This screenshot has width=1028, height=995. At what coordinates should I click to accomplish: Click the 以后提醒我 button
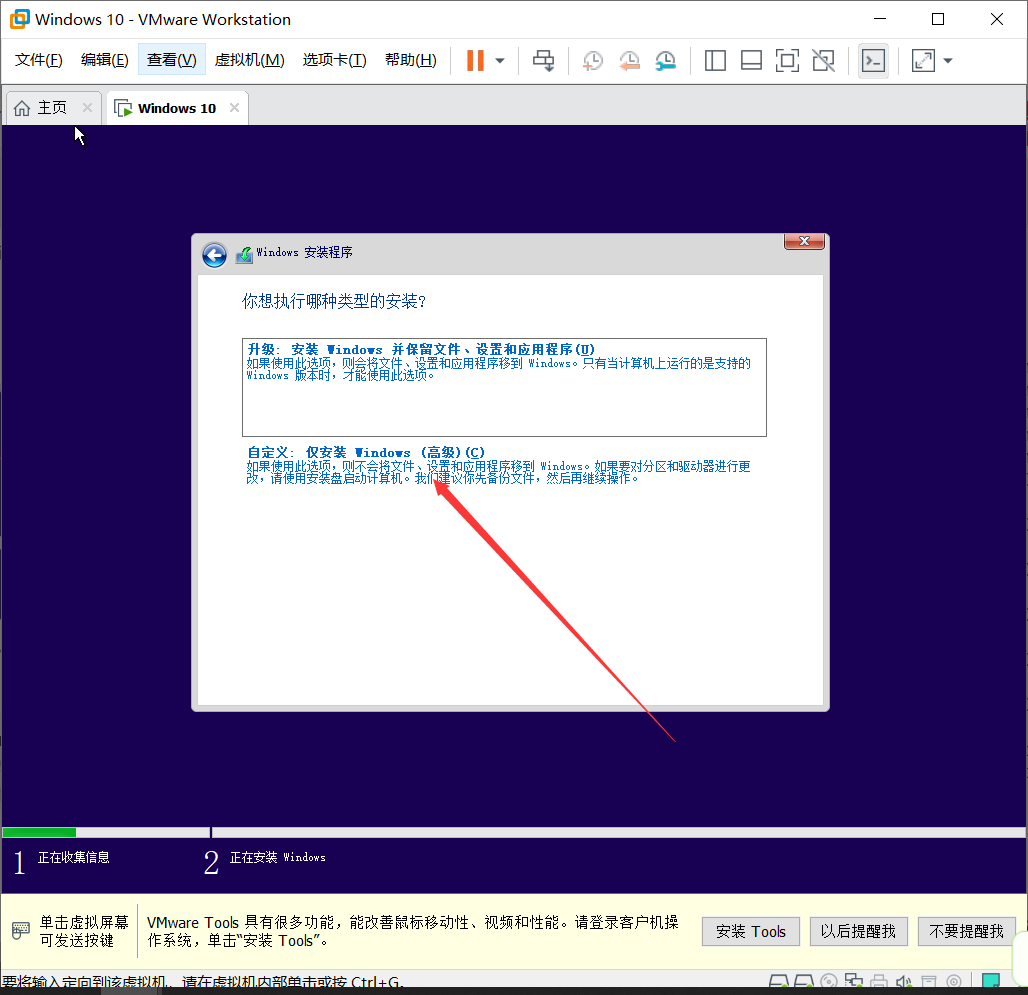point(858,931)
